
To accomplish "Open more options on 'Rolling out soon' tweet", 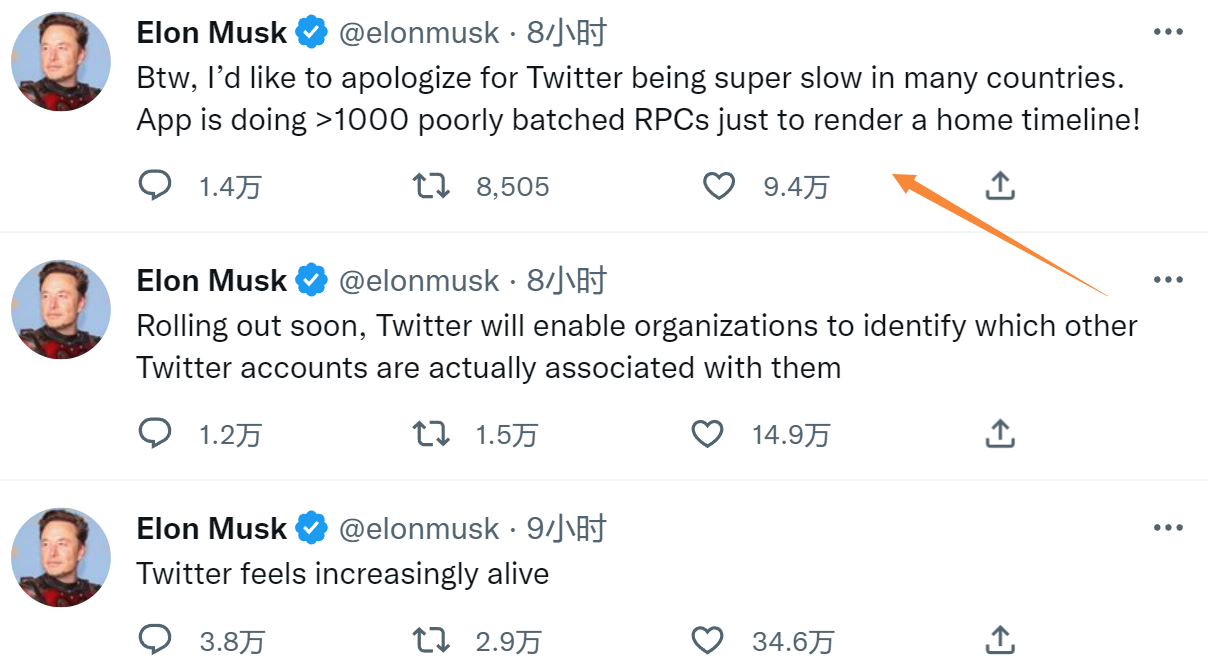I will point(1168,280).
